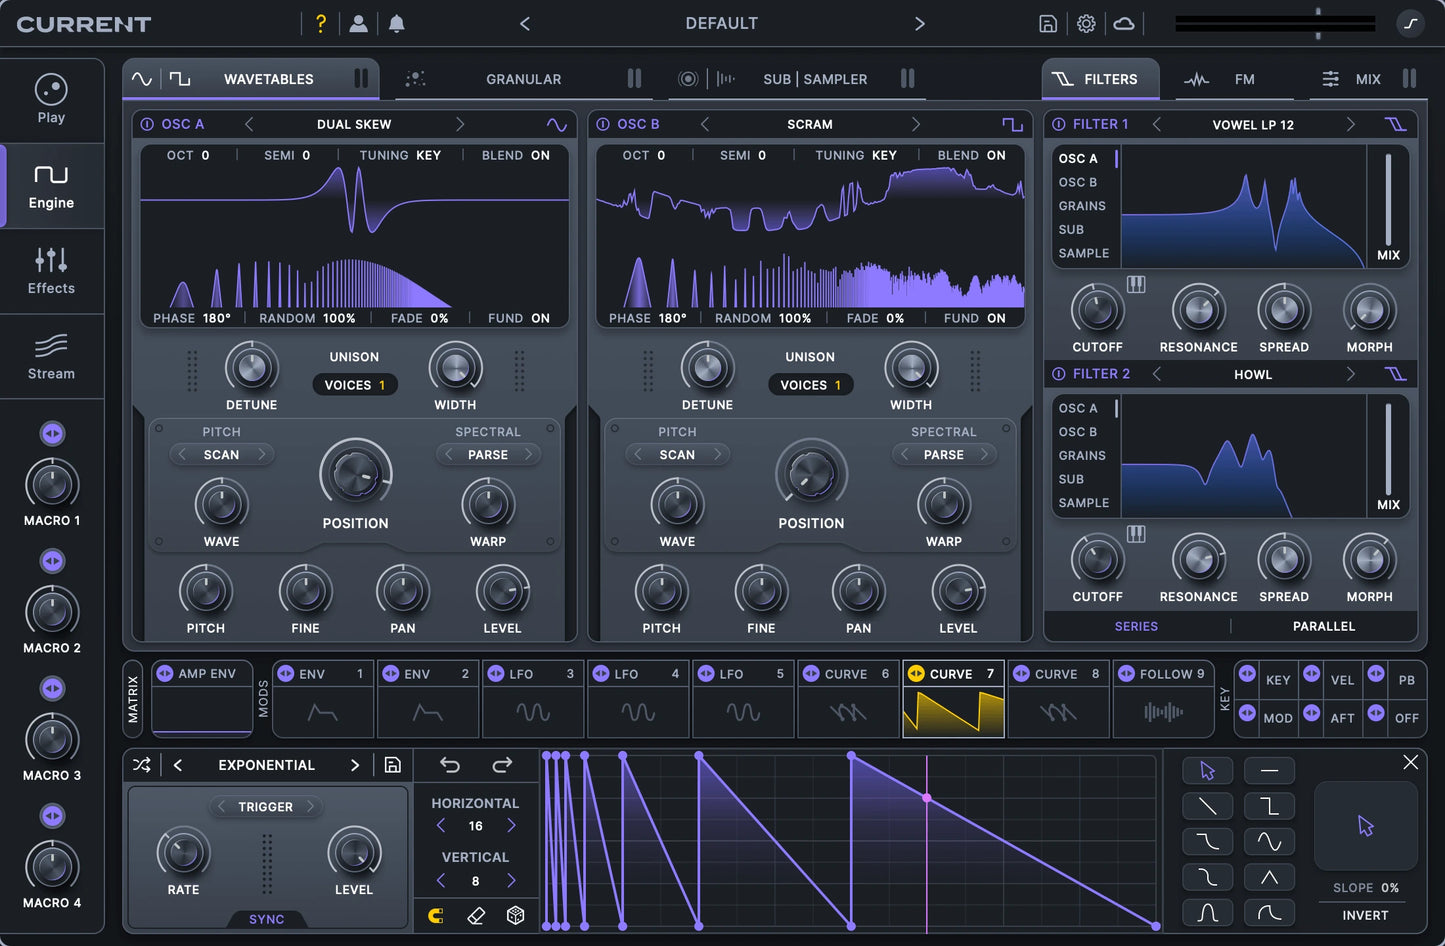
Task: Click the randomize shuffle icon in curve editor
Action: (x=142, y=765)
